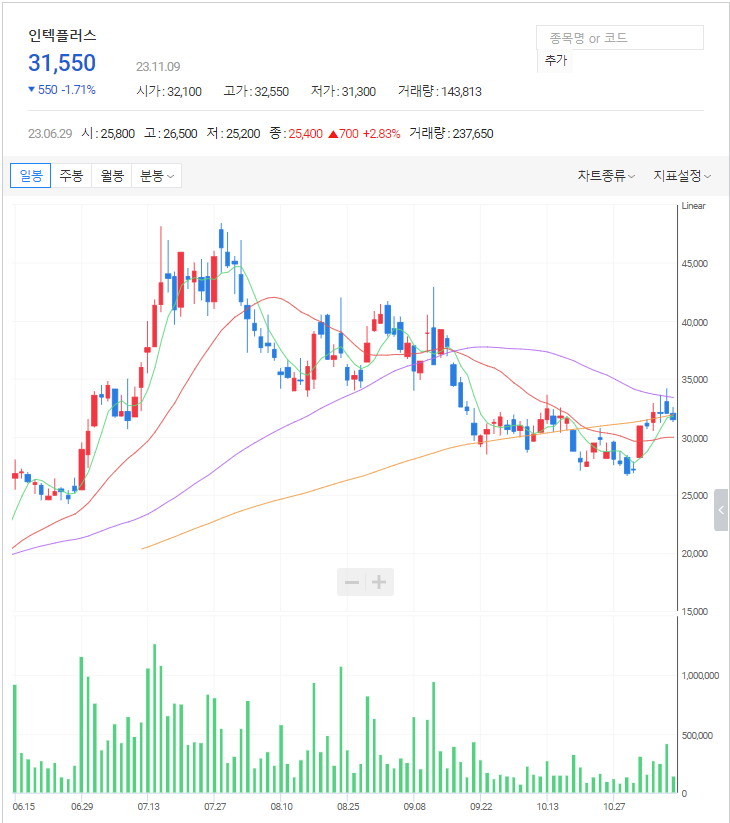Click the price change 550 -1.71%
The height and width of the screenshot is (823, 730).
pyautogui.click(x=62, y=90)
